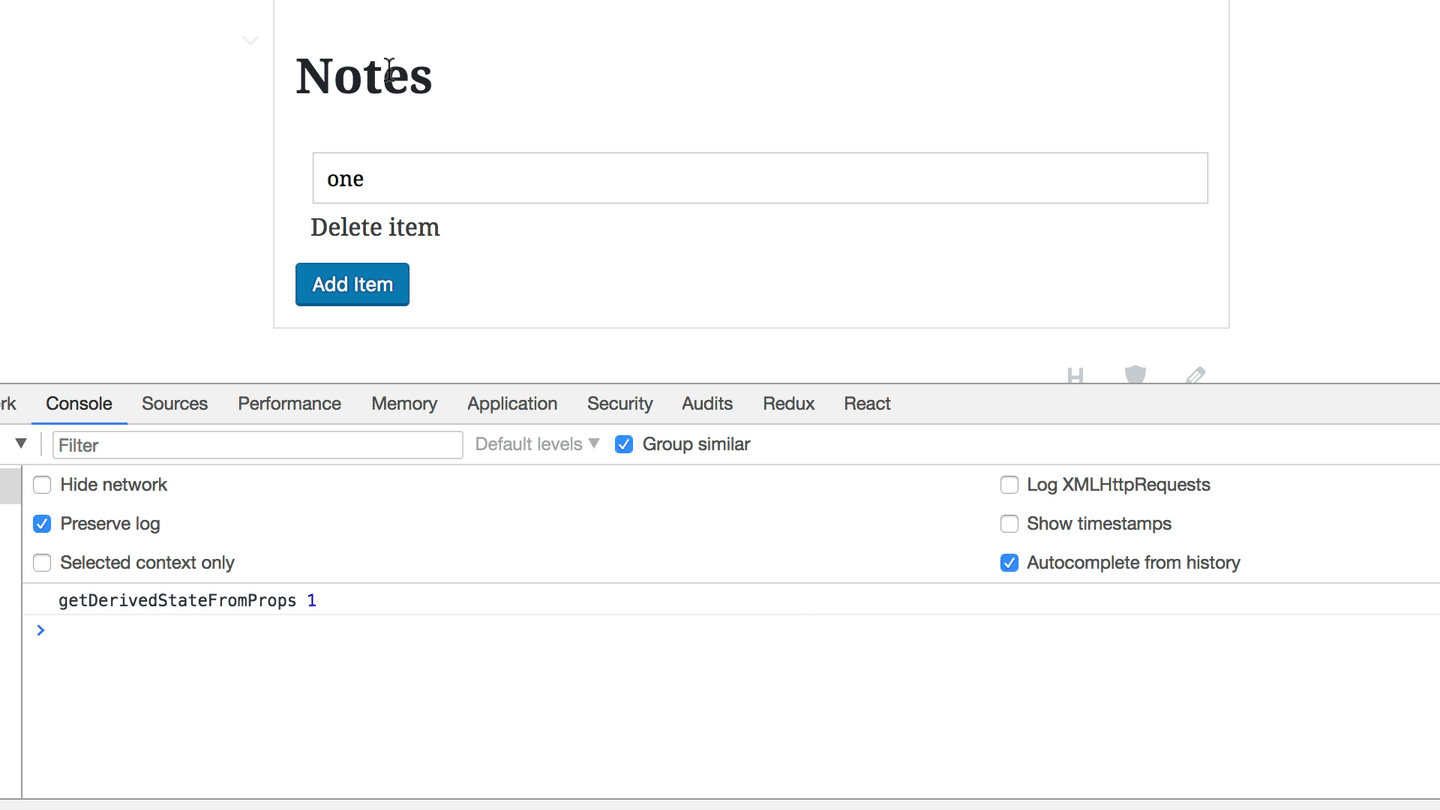Open the React tab
1440x810 pixels.
click(867, 404)
